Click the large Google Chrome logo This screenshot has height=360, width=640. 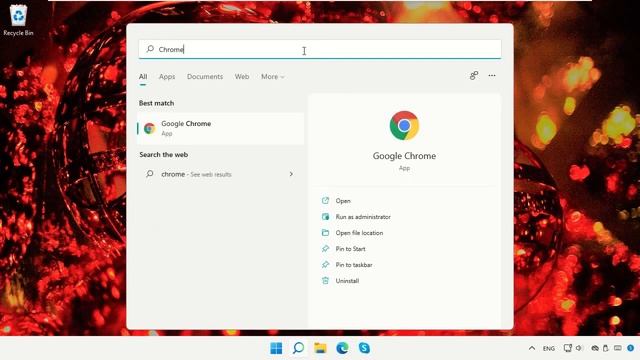(x=404, y=126)
